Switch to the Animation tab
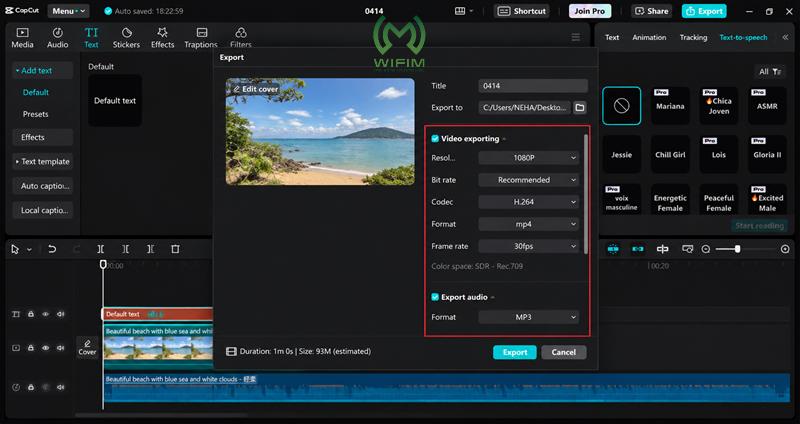This screenshot has height=424, width=800. pyautogui.click(x=649, y=37)
